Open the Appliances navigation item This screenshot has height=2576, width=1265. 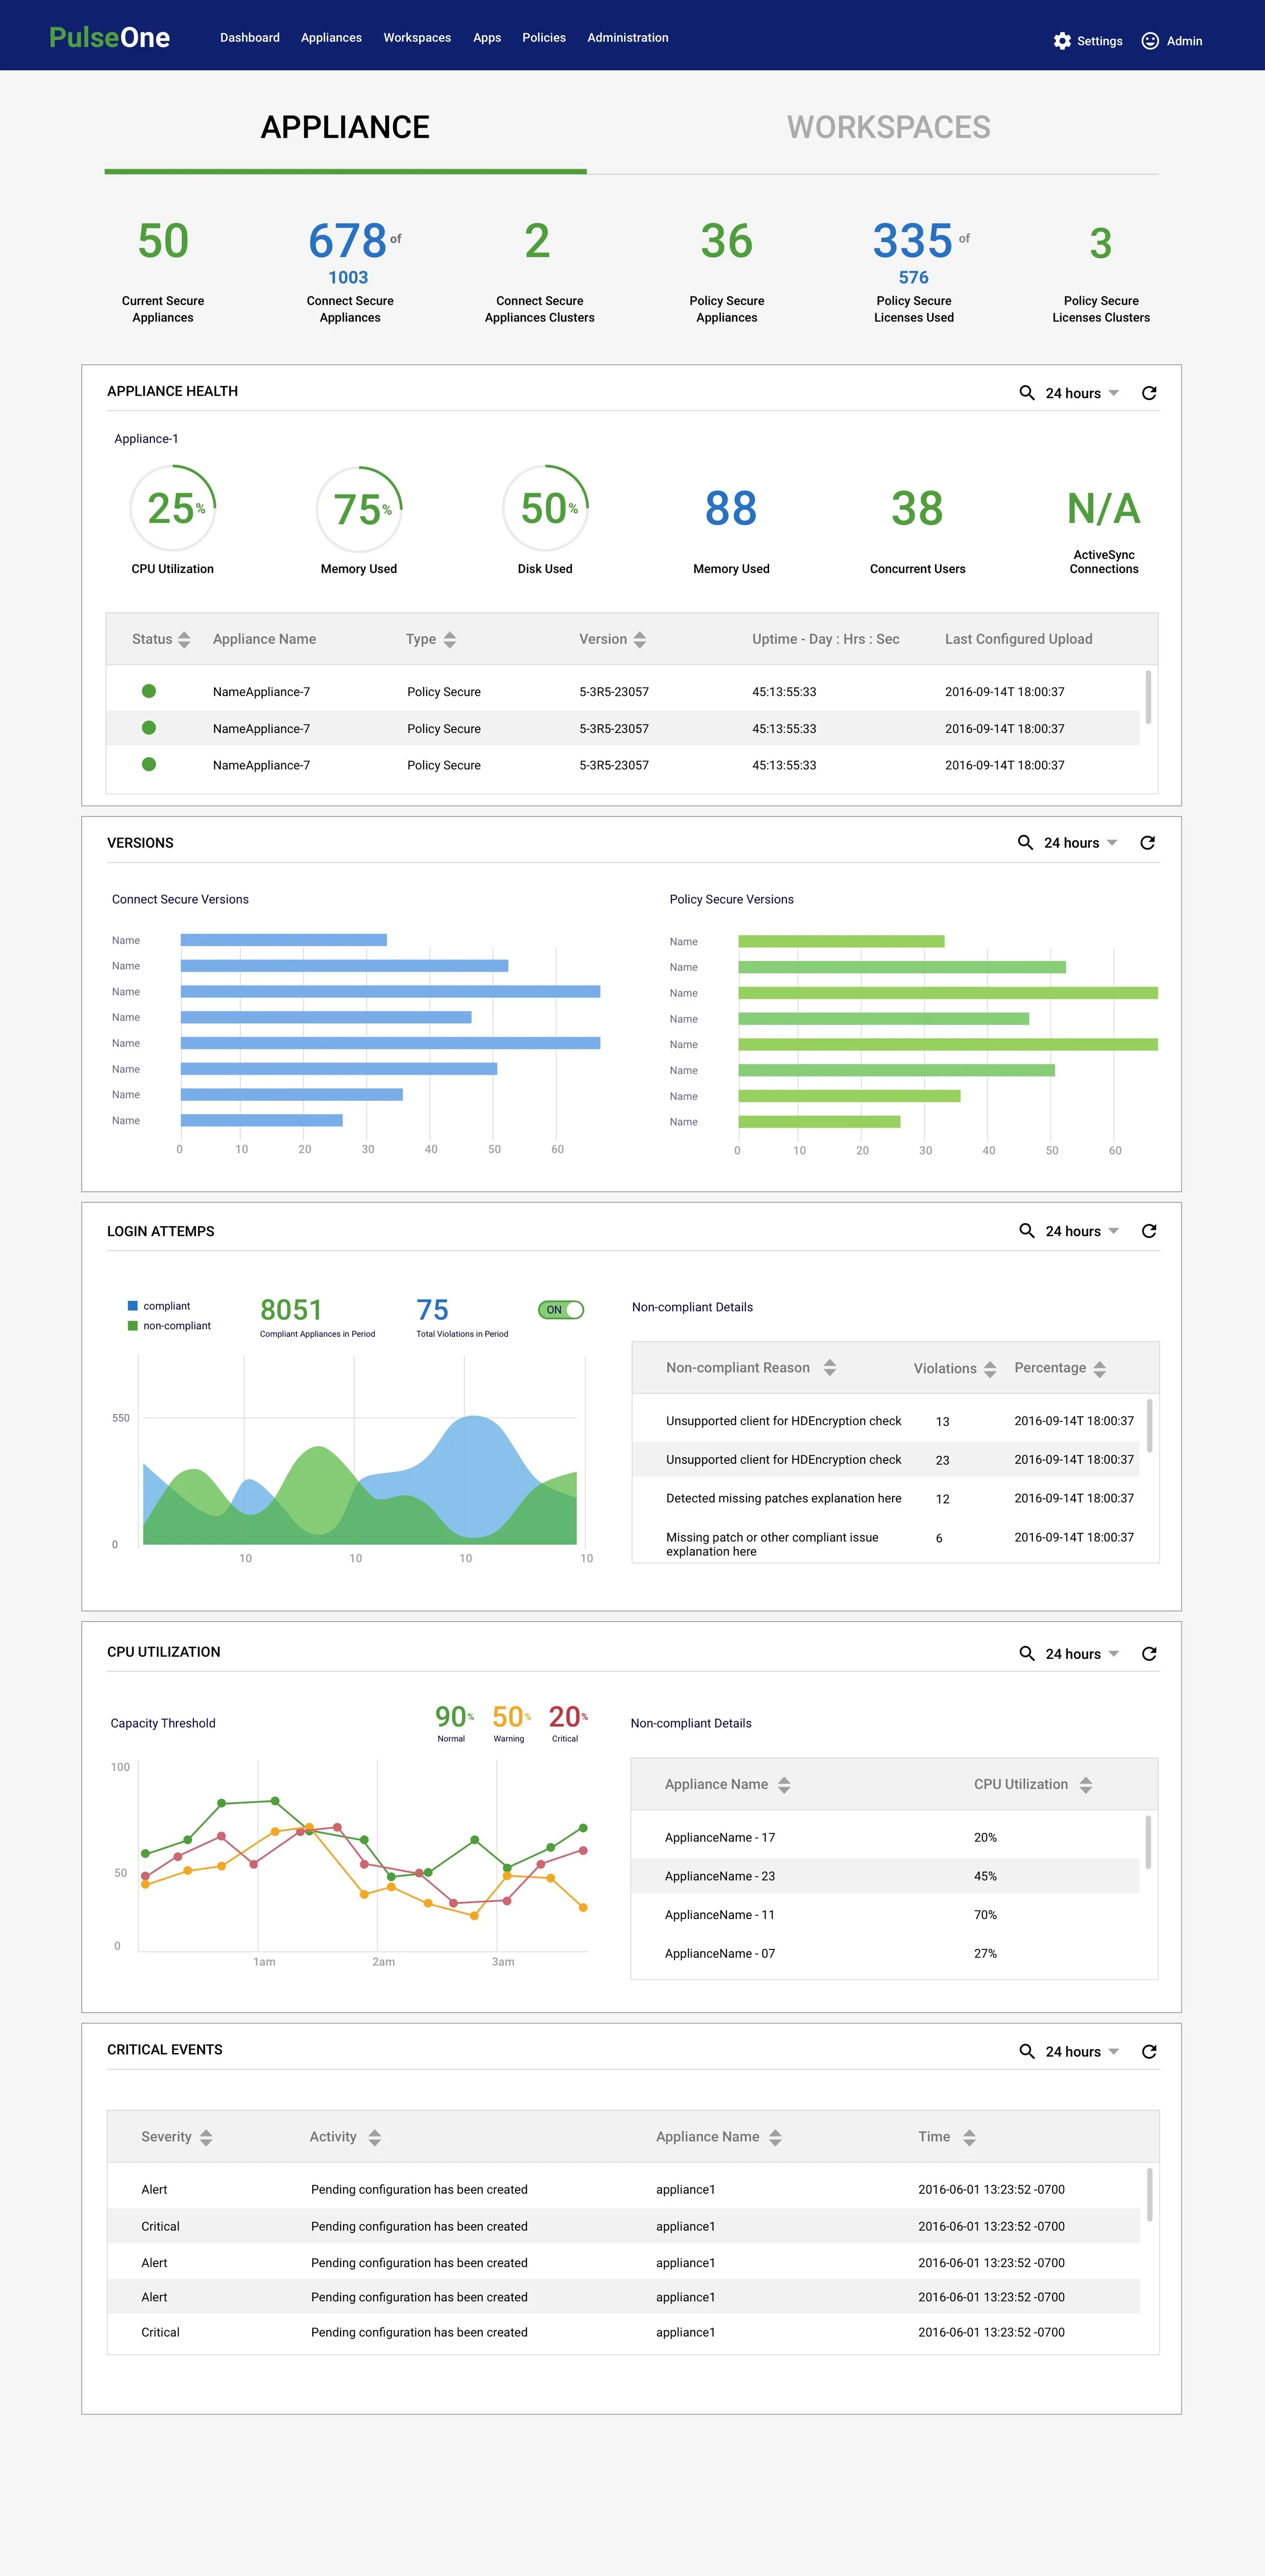point(331,38)
